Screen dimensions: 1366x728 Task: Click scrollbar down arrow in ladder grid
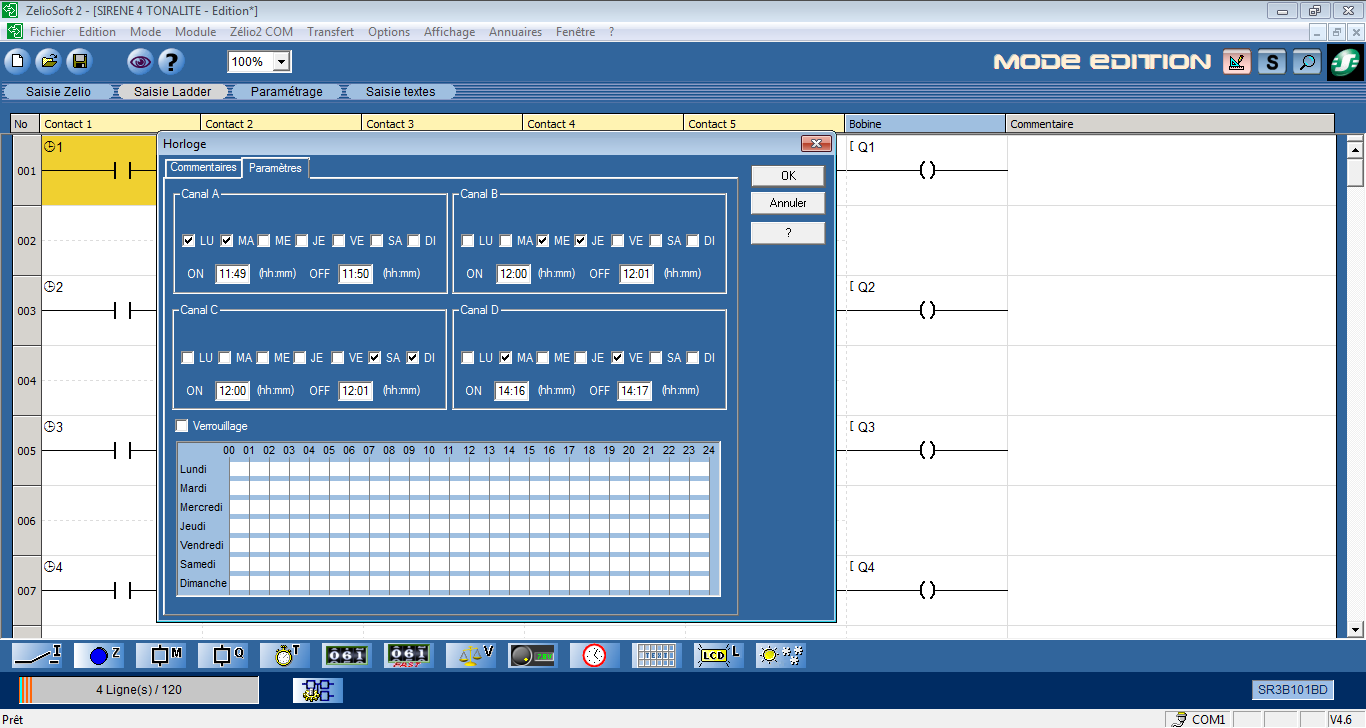(1356, 629)
